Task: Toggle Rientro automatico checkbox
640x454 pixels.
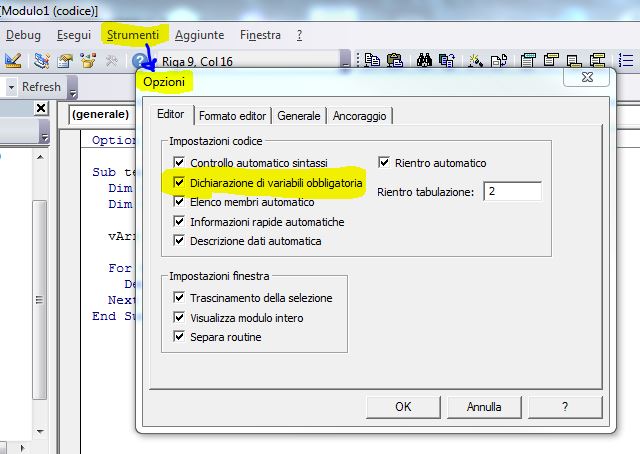Action: coord(384,162)
